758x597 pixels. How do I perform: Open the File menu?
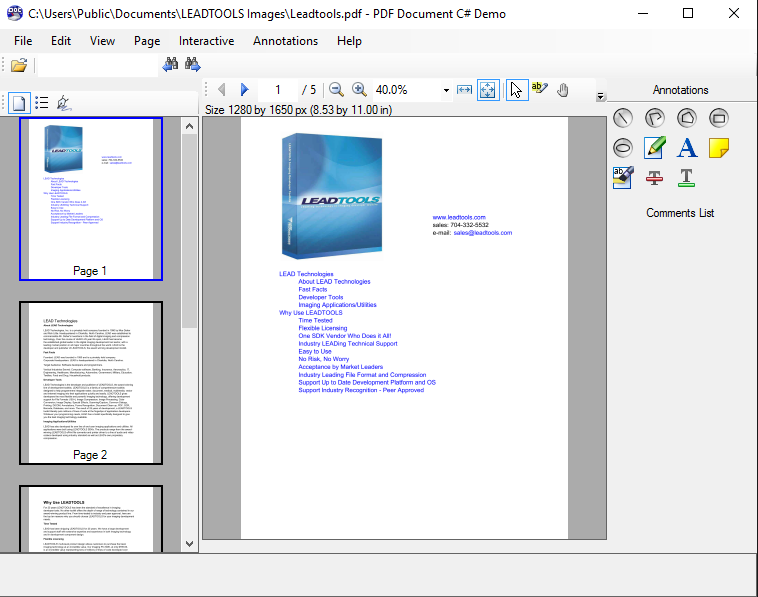coord(23,41)
